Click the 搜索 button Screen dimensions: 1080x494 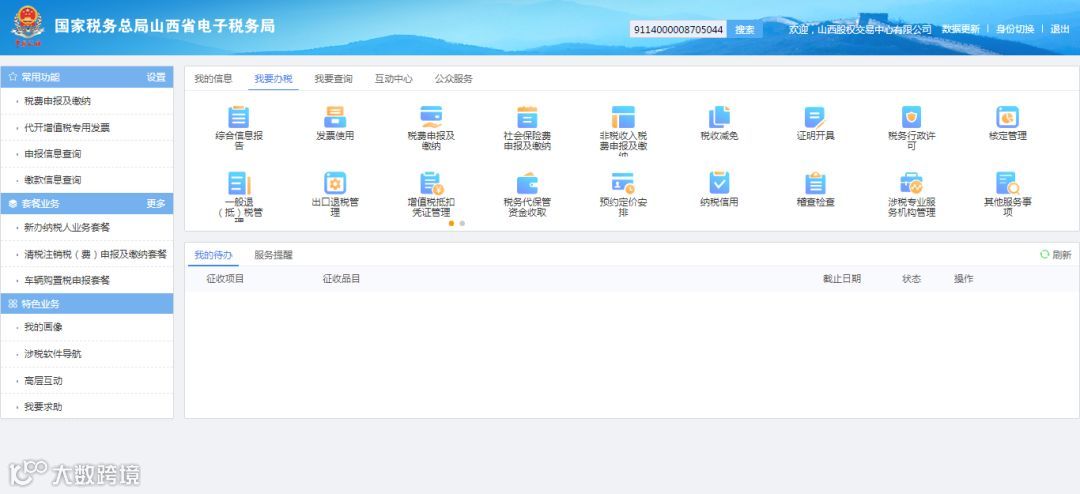(x=745, y=30)
